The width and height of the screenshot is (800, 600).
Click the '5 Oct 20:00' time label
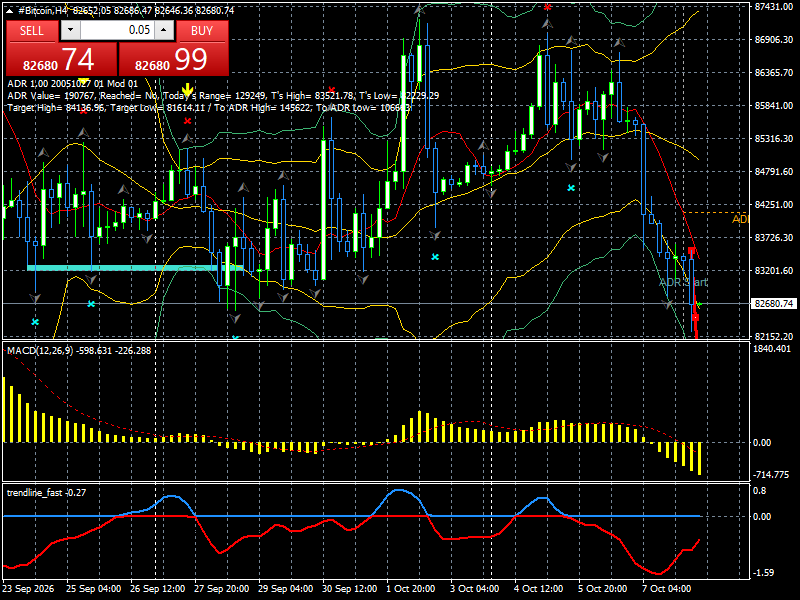pos(603,588)
